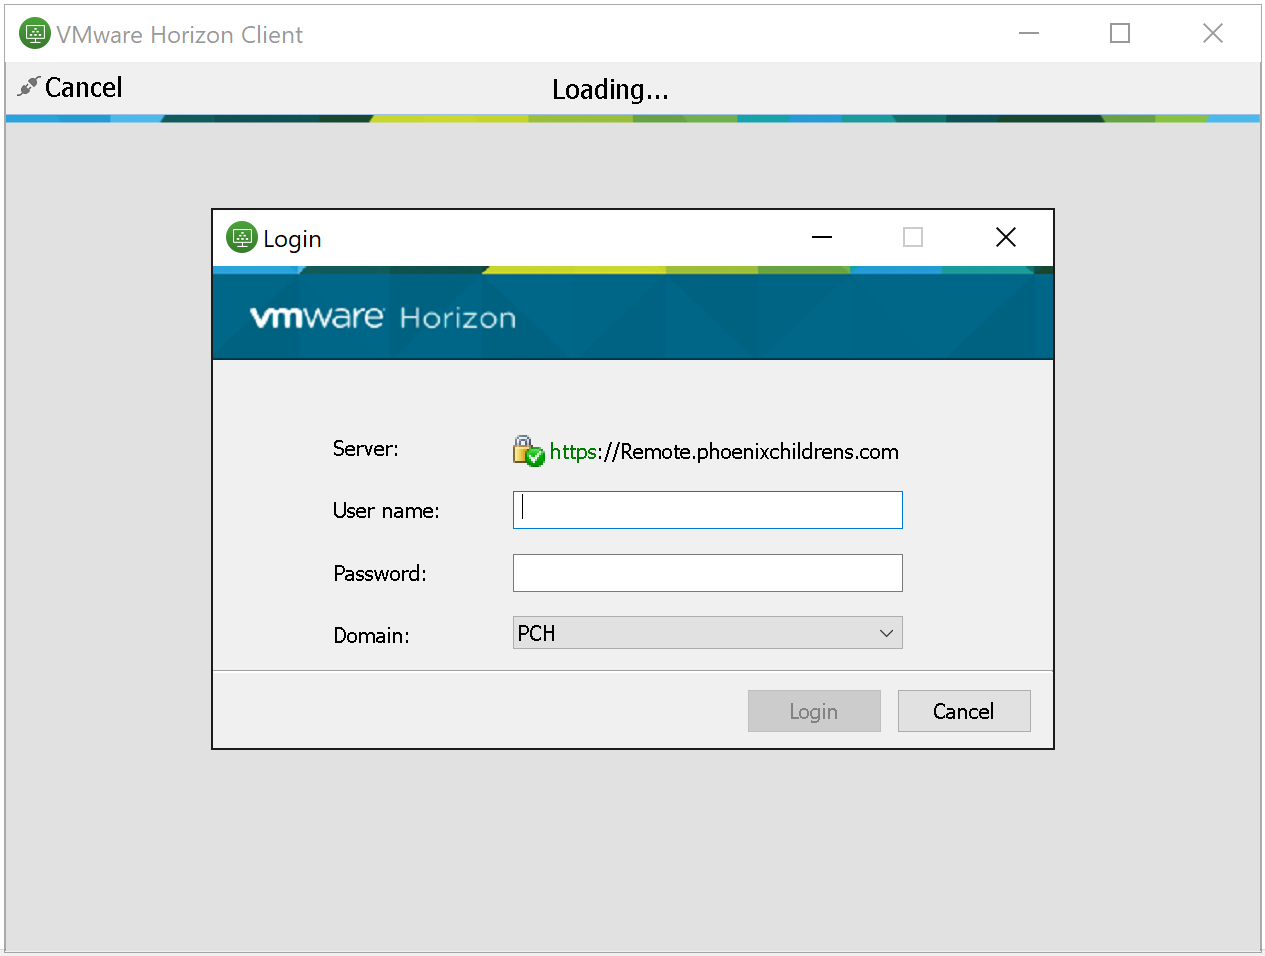Click the green Login dialog title icon
1265x956 pixels.
(242, 238)
